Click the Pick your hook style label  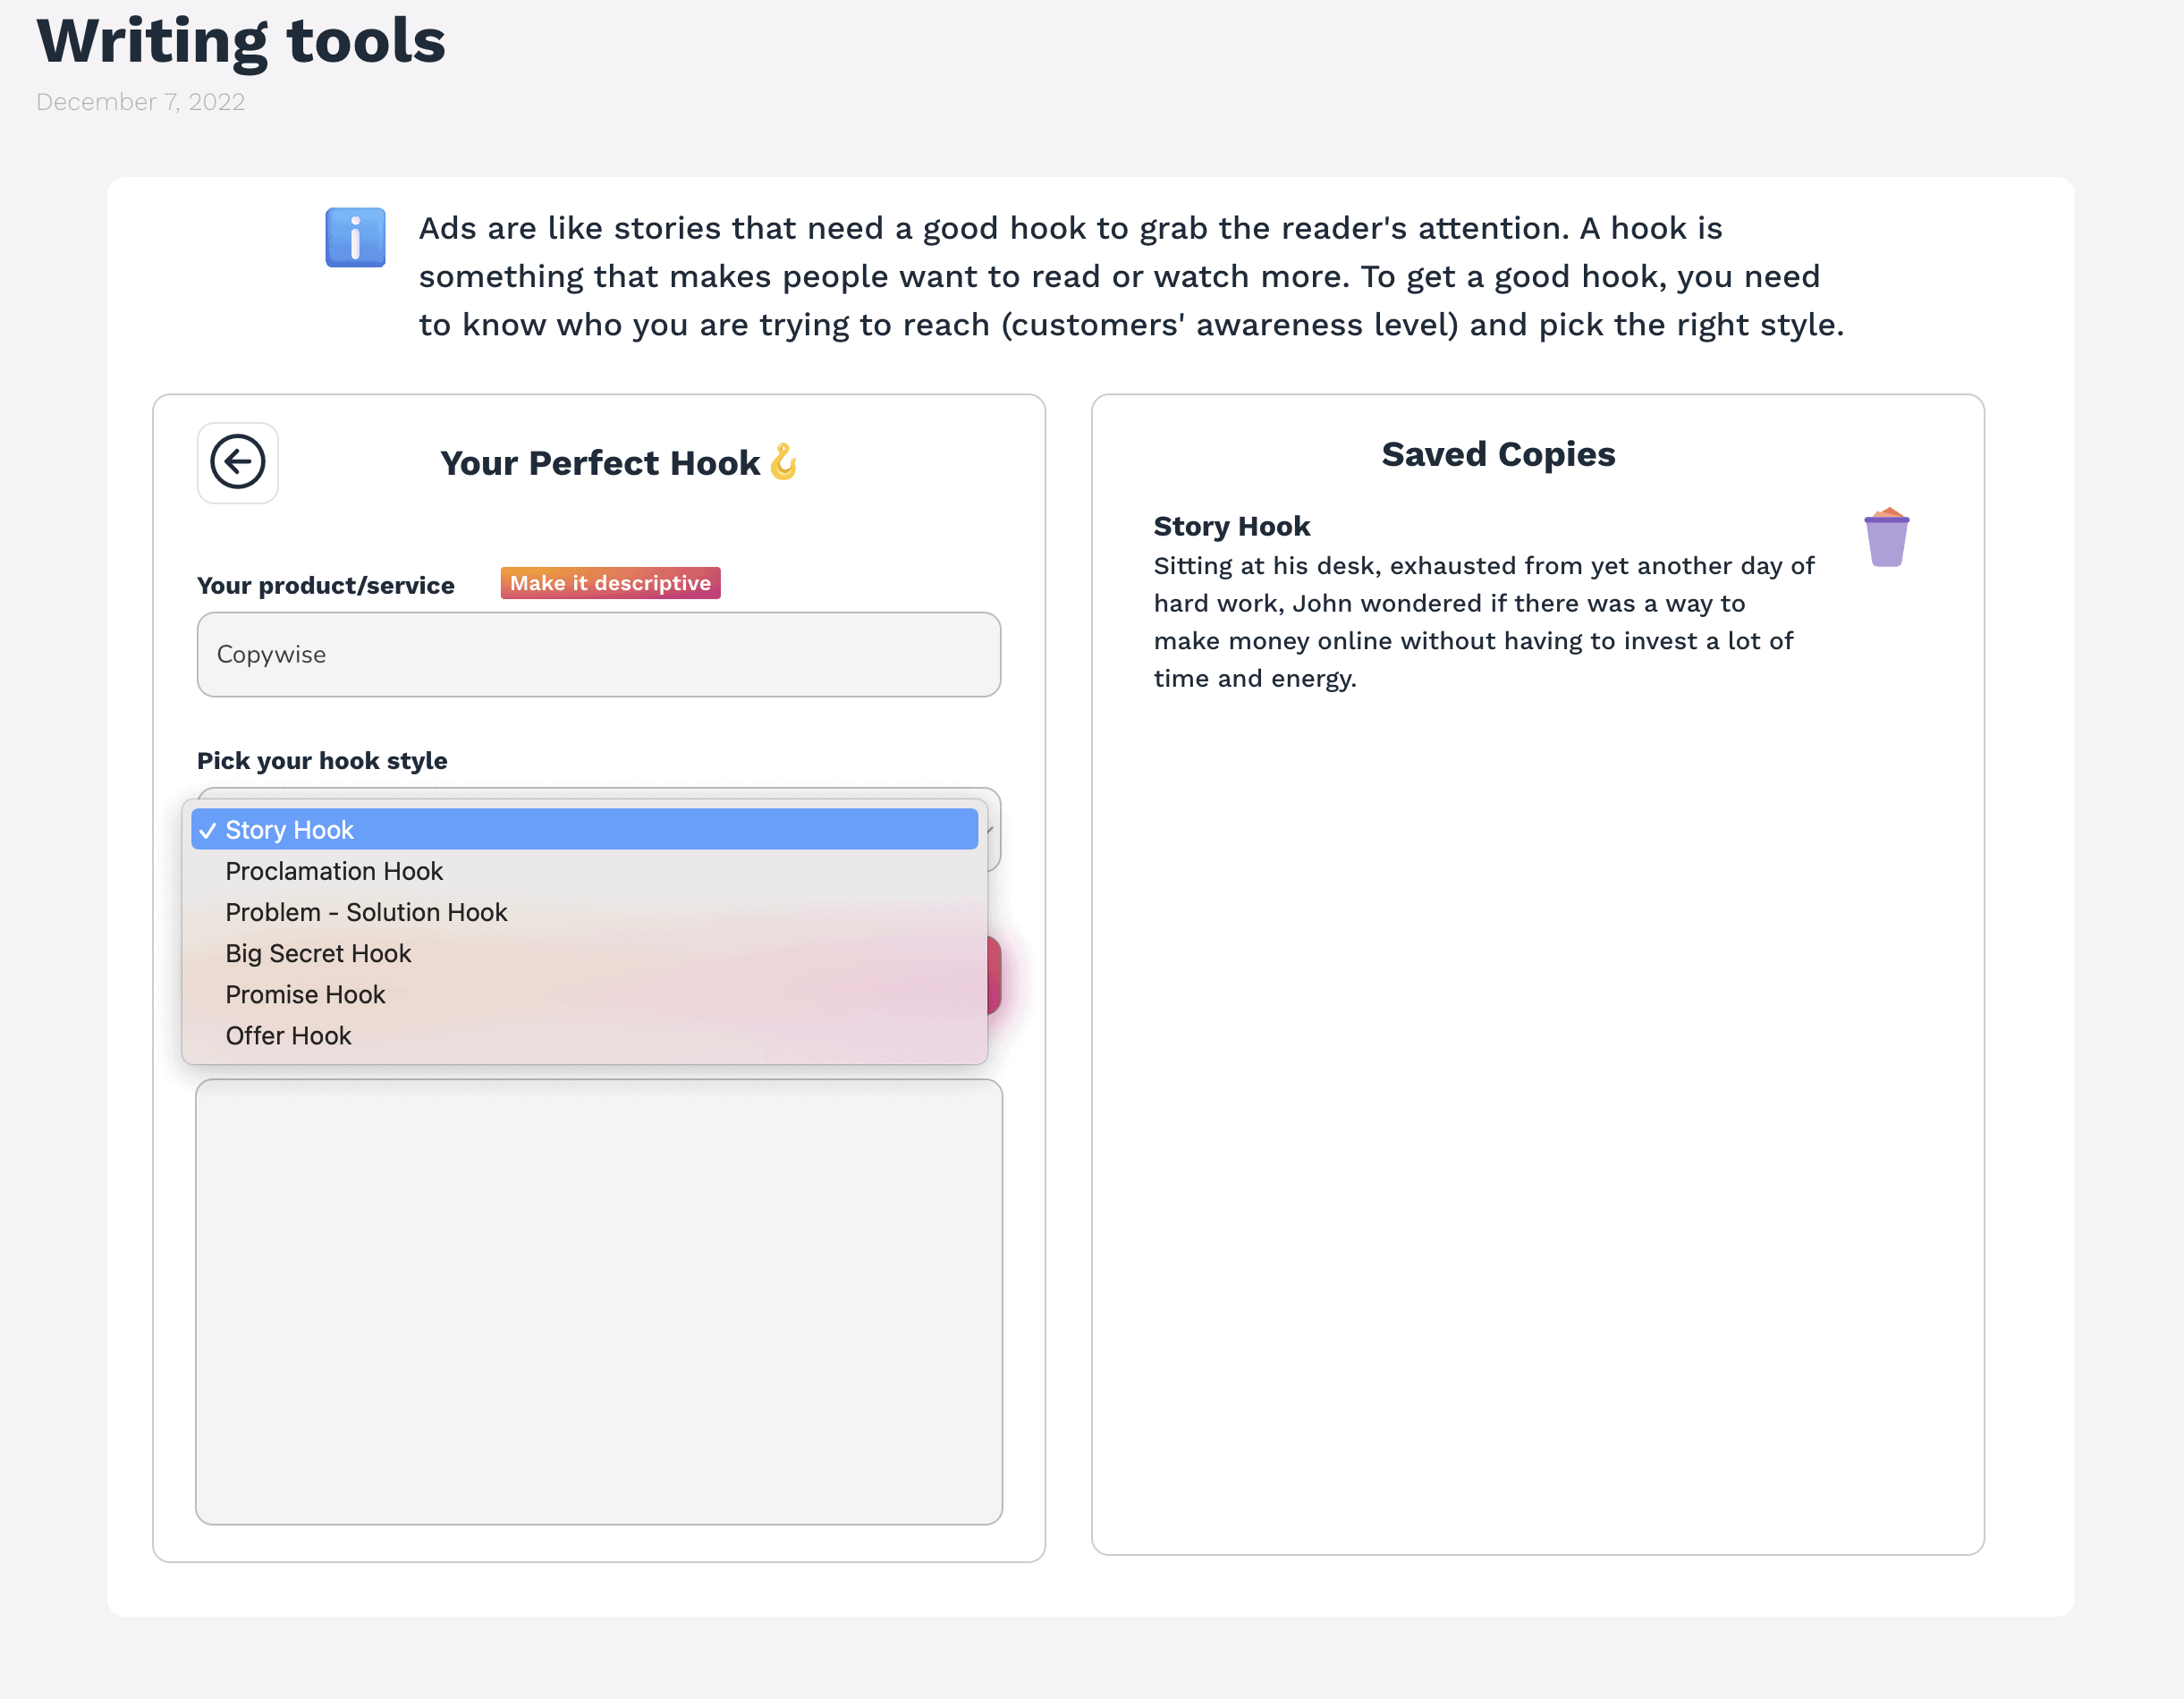point(322,761)
